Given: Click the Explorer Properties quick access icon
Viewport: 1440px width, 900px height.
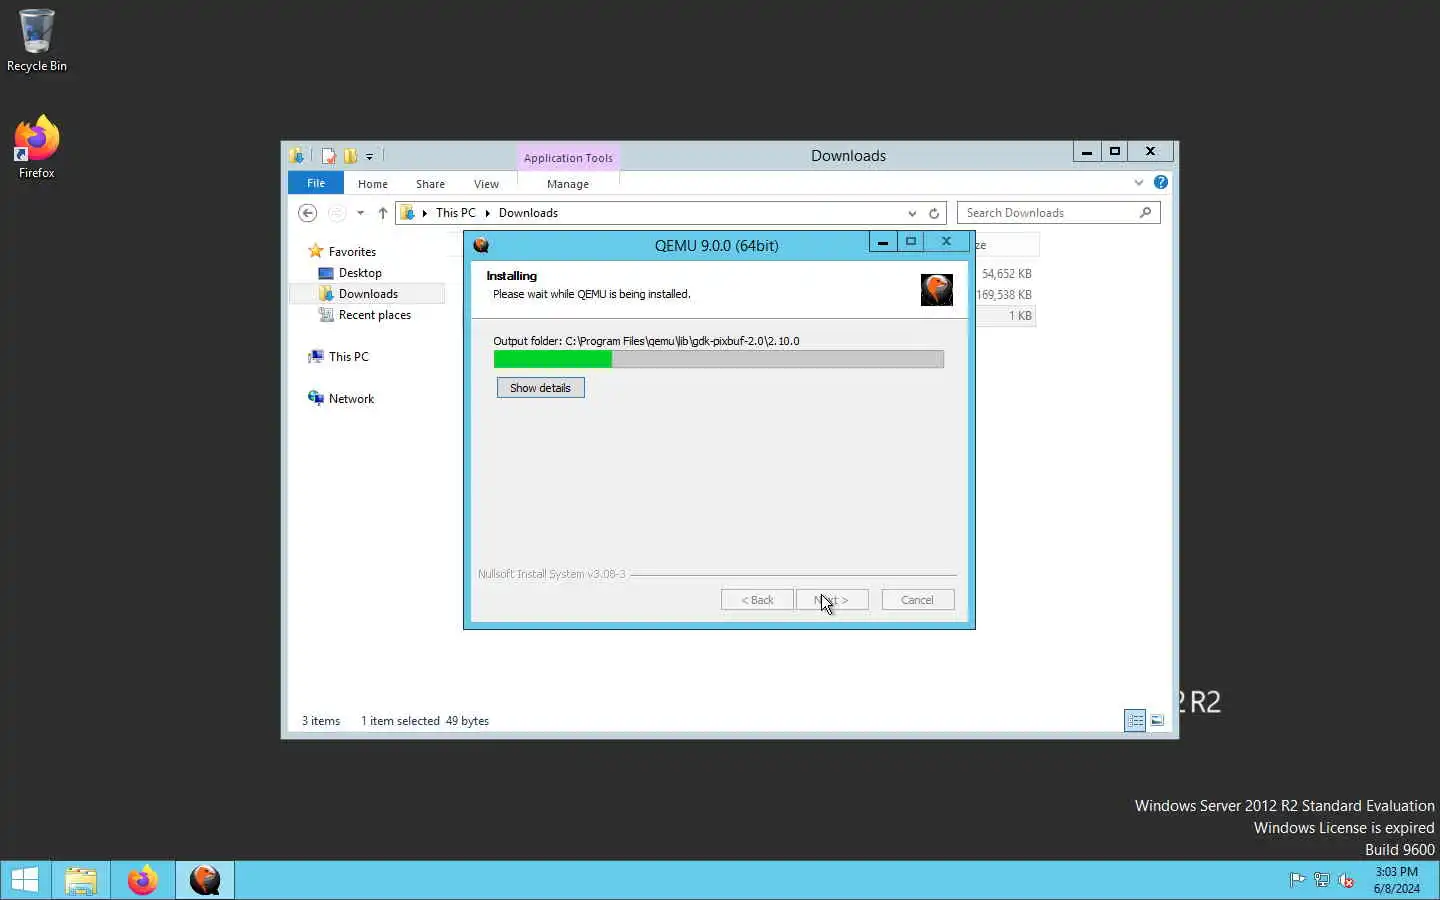Looking at the screenshot, I should point(328,156).
